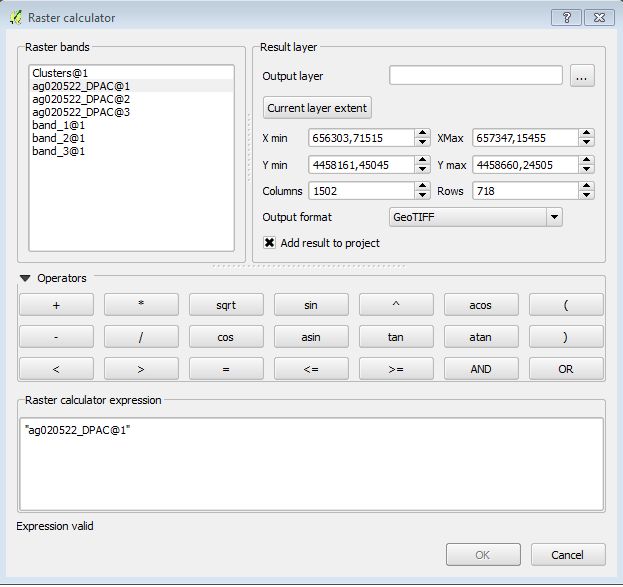Insert the plus (+) operator
The height and width of the screenshot is (587, 623).
[x=56, y=305]
